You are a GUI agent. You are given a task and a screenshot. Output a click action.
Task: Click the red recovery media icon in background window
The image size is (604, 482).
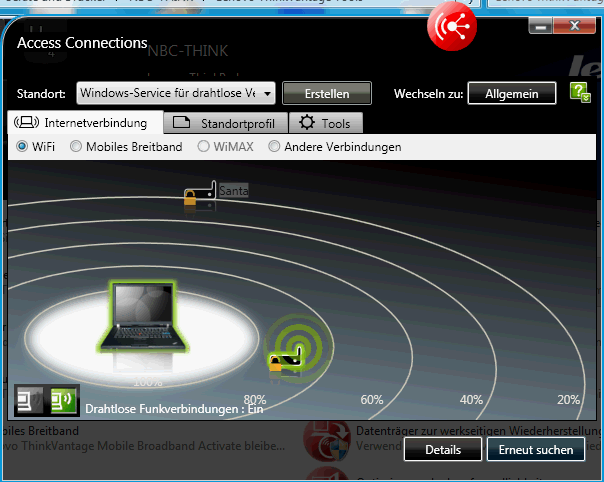point(327,441)
